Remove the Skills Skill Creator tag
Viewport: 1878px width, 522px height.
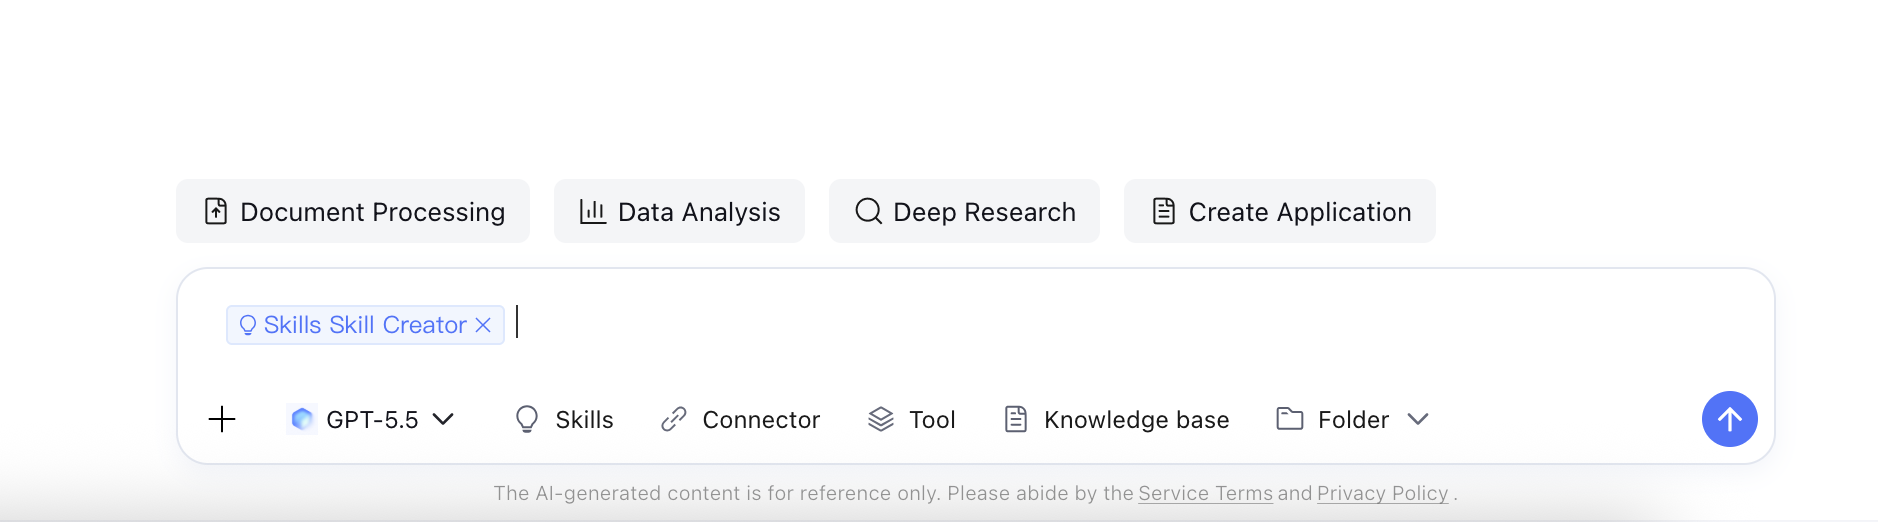(x=483, y=325)
